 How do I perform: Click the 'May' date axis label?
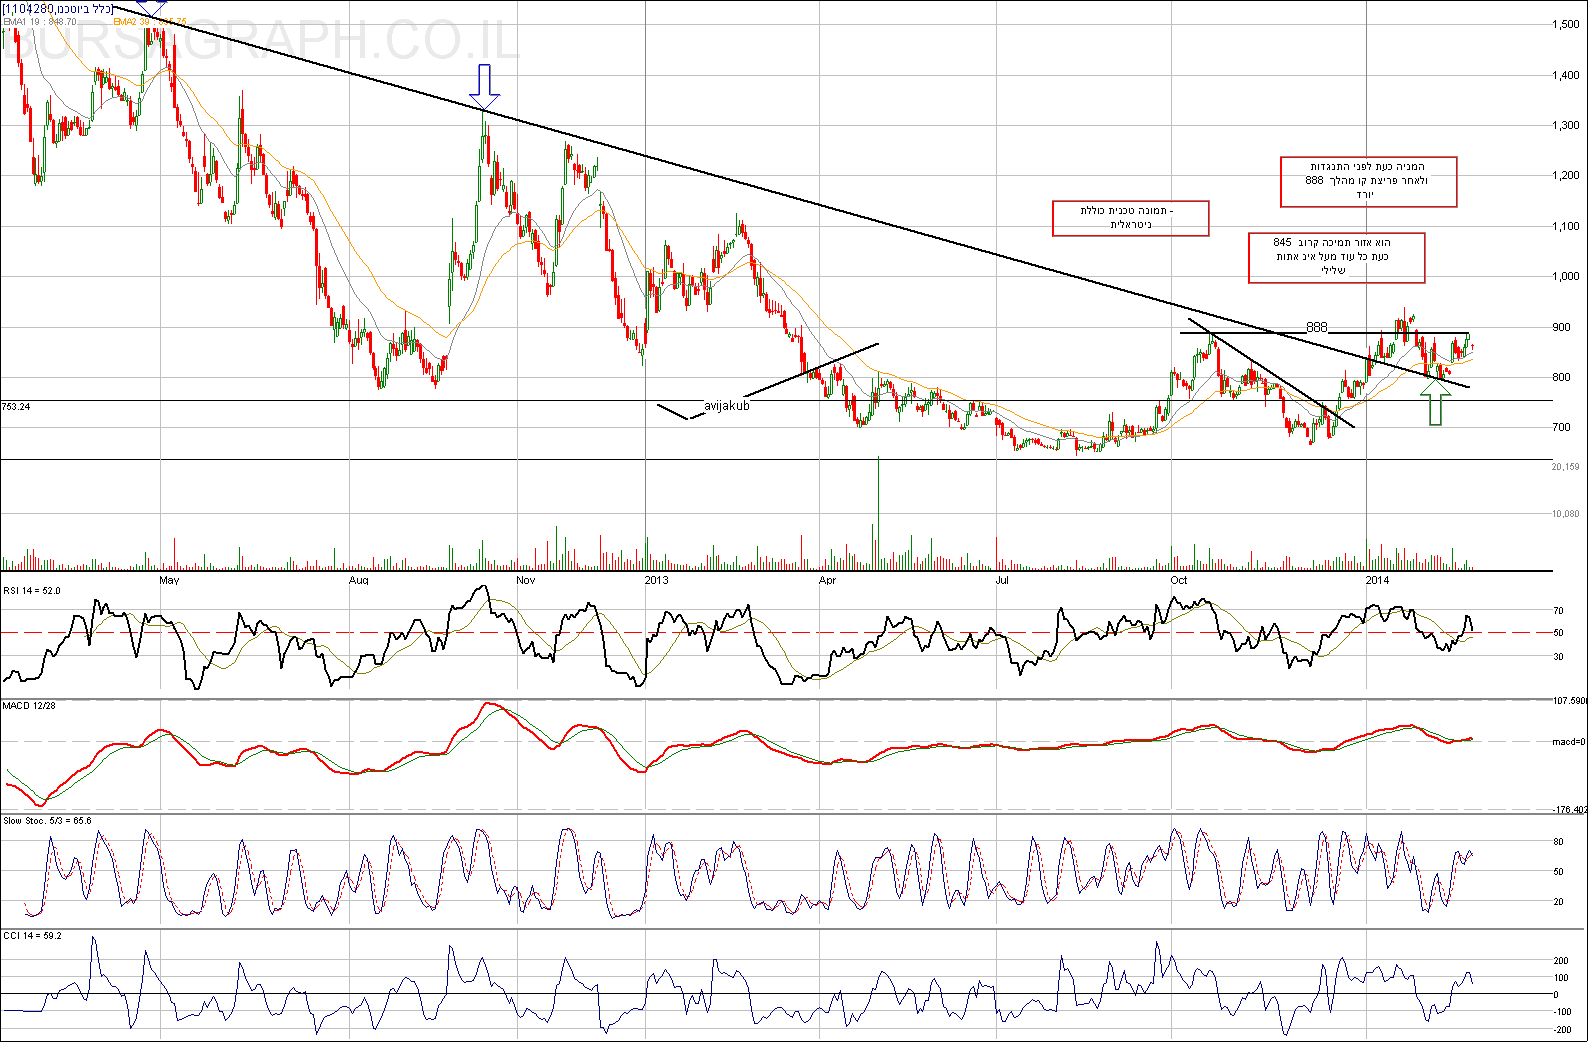click(x=169, y=580)
